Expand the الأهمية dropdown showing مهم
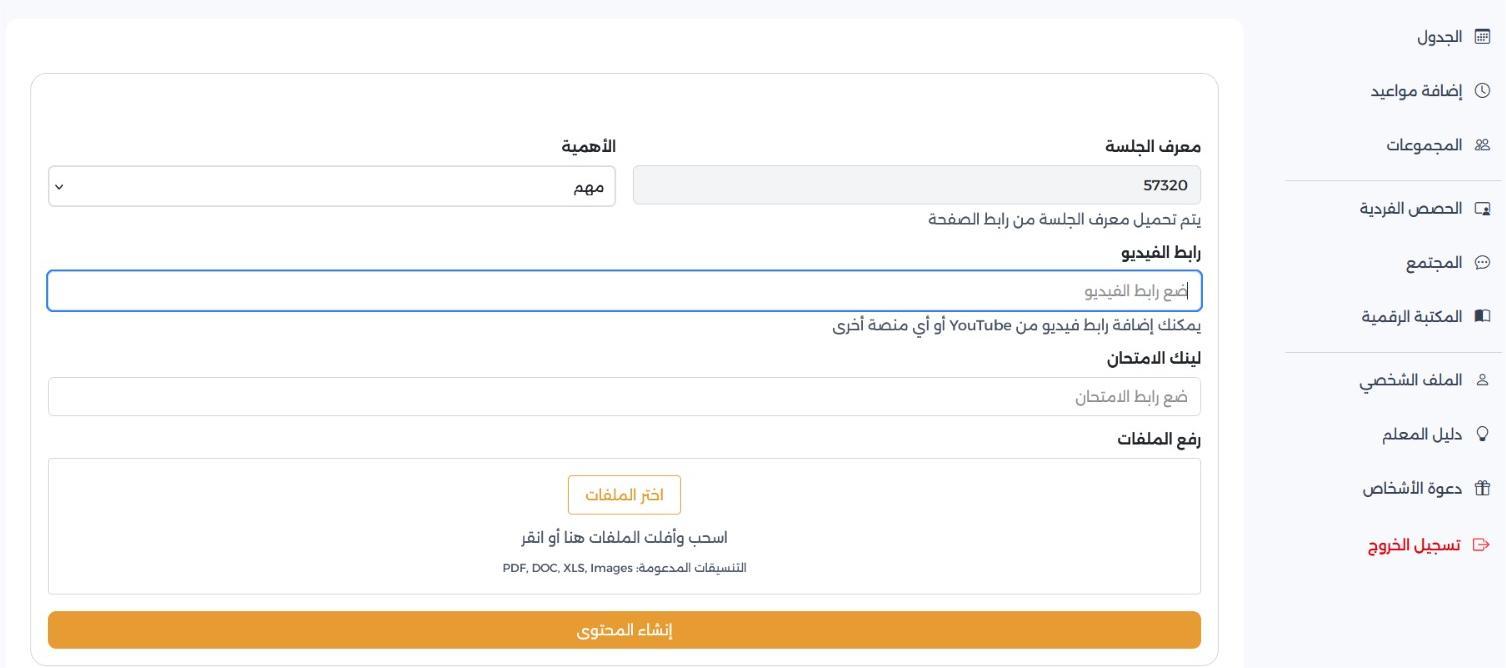Viewport: 1506px width, 668px height. pos(332,187)
